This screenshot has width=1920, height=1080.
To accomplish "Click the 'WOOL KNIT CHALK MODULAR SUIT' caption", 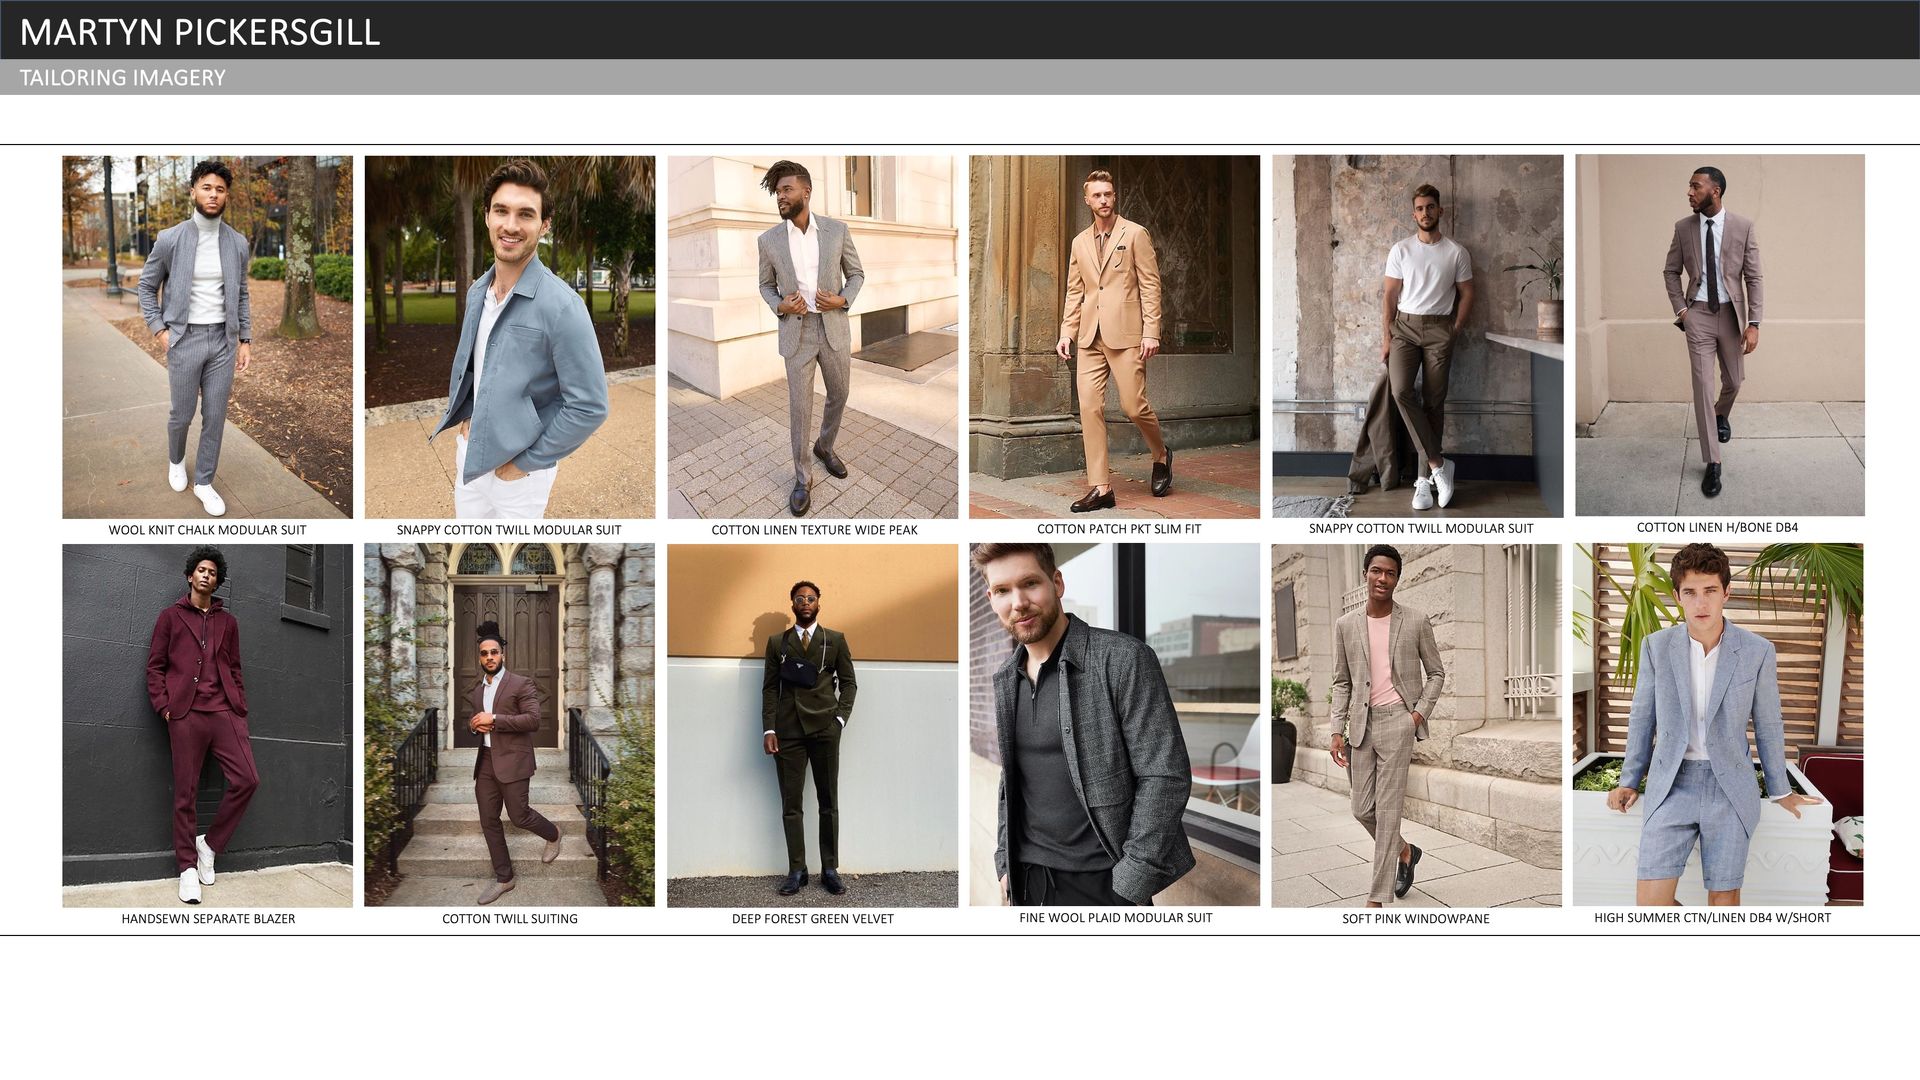I will pos(207,530).
